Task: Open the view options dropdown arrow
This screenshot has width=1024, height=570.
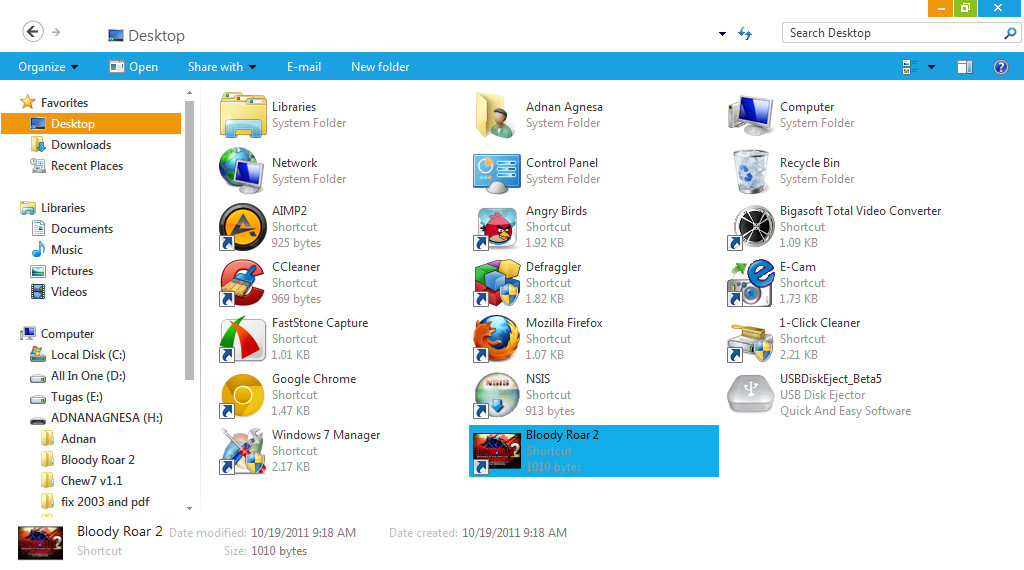Action: (931, 67)
